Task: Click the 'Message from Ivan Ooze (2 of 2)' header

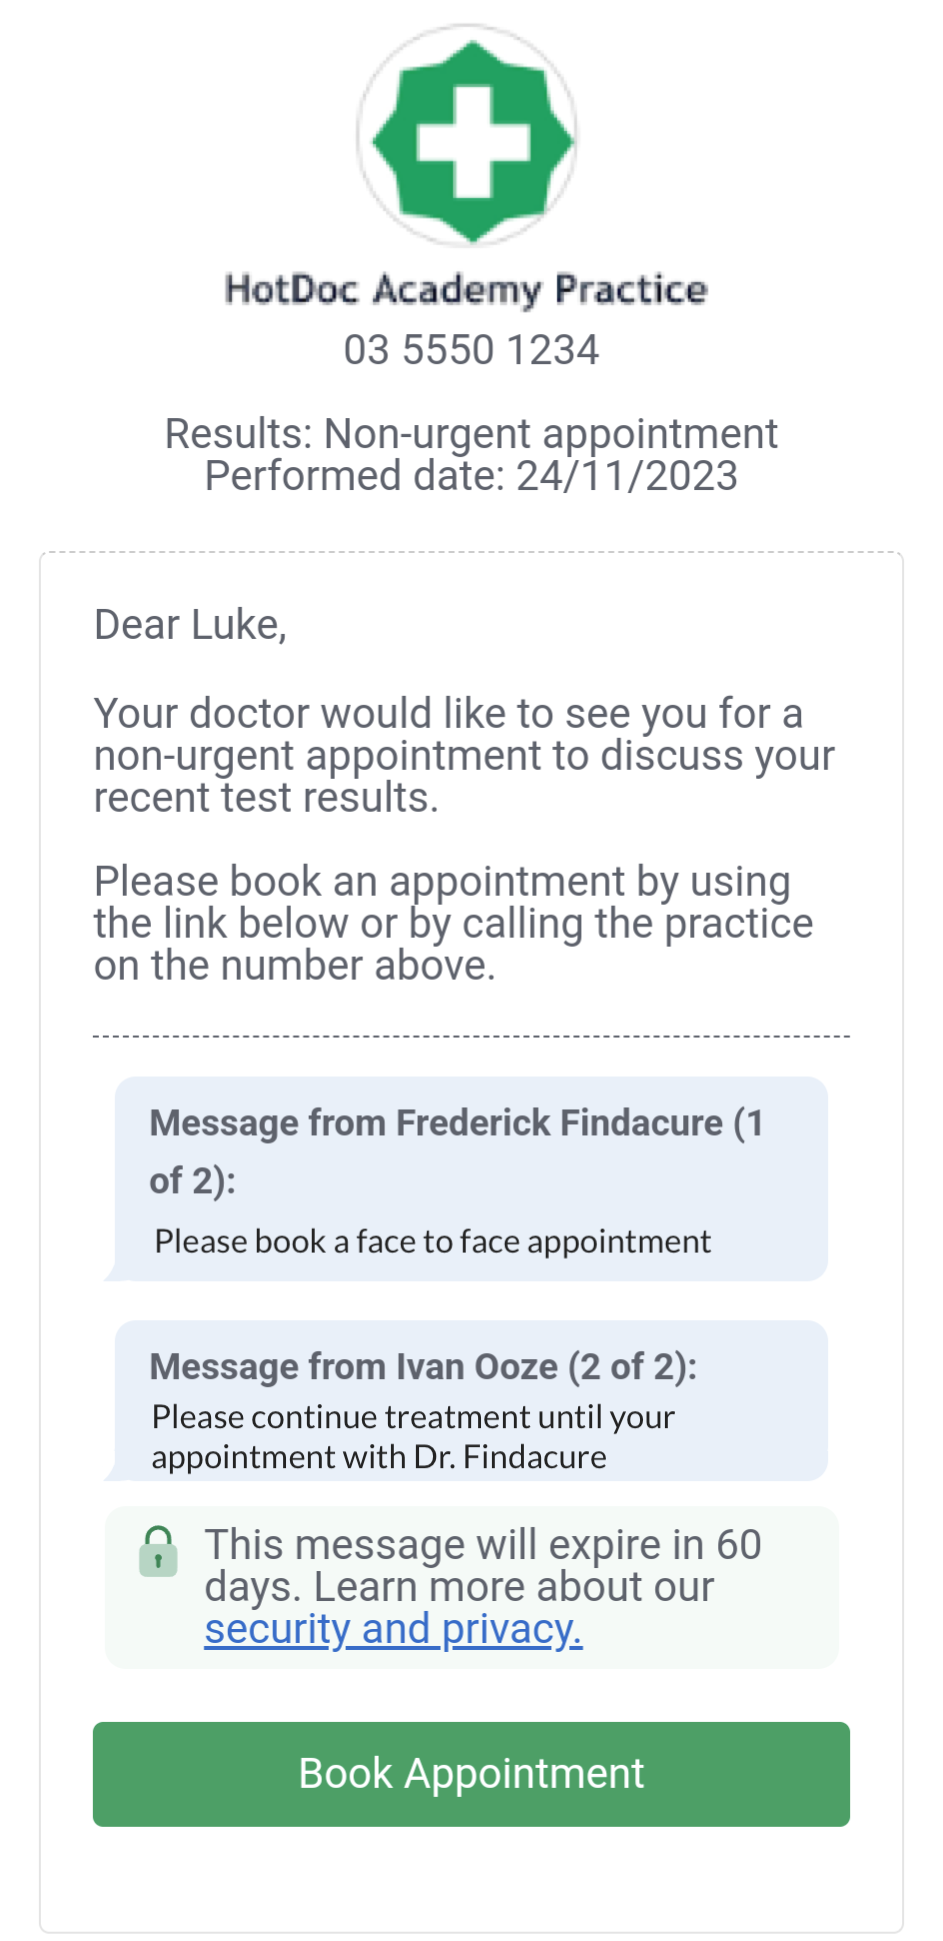Action: [423, 1366]
